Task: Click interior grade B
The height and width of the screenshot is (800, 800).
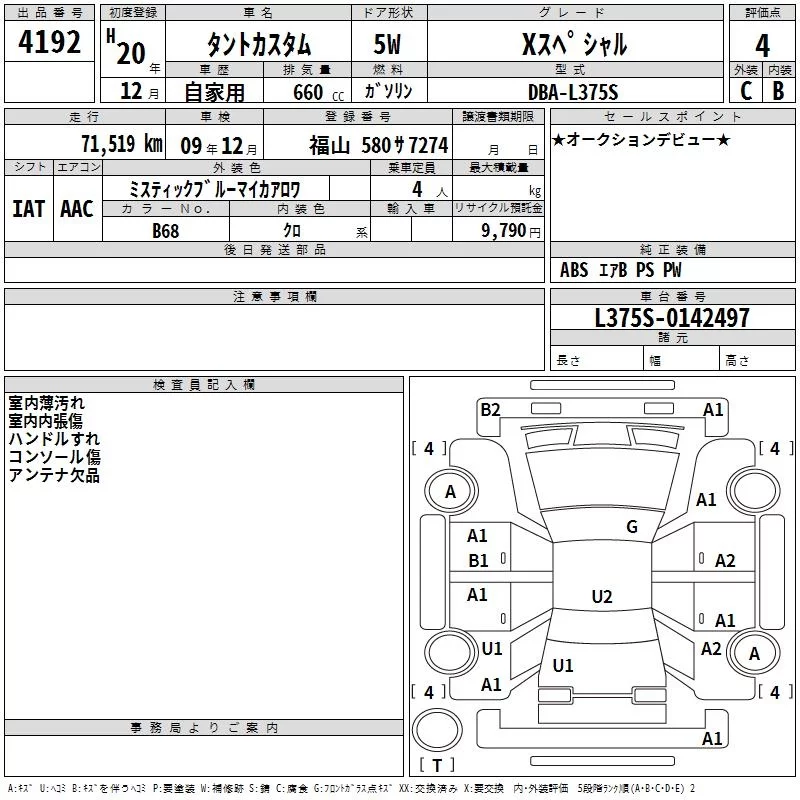Action: click(x=778, y=91)
